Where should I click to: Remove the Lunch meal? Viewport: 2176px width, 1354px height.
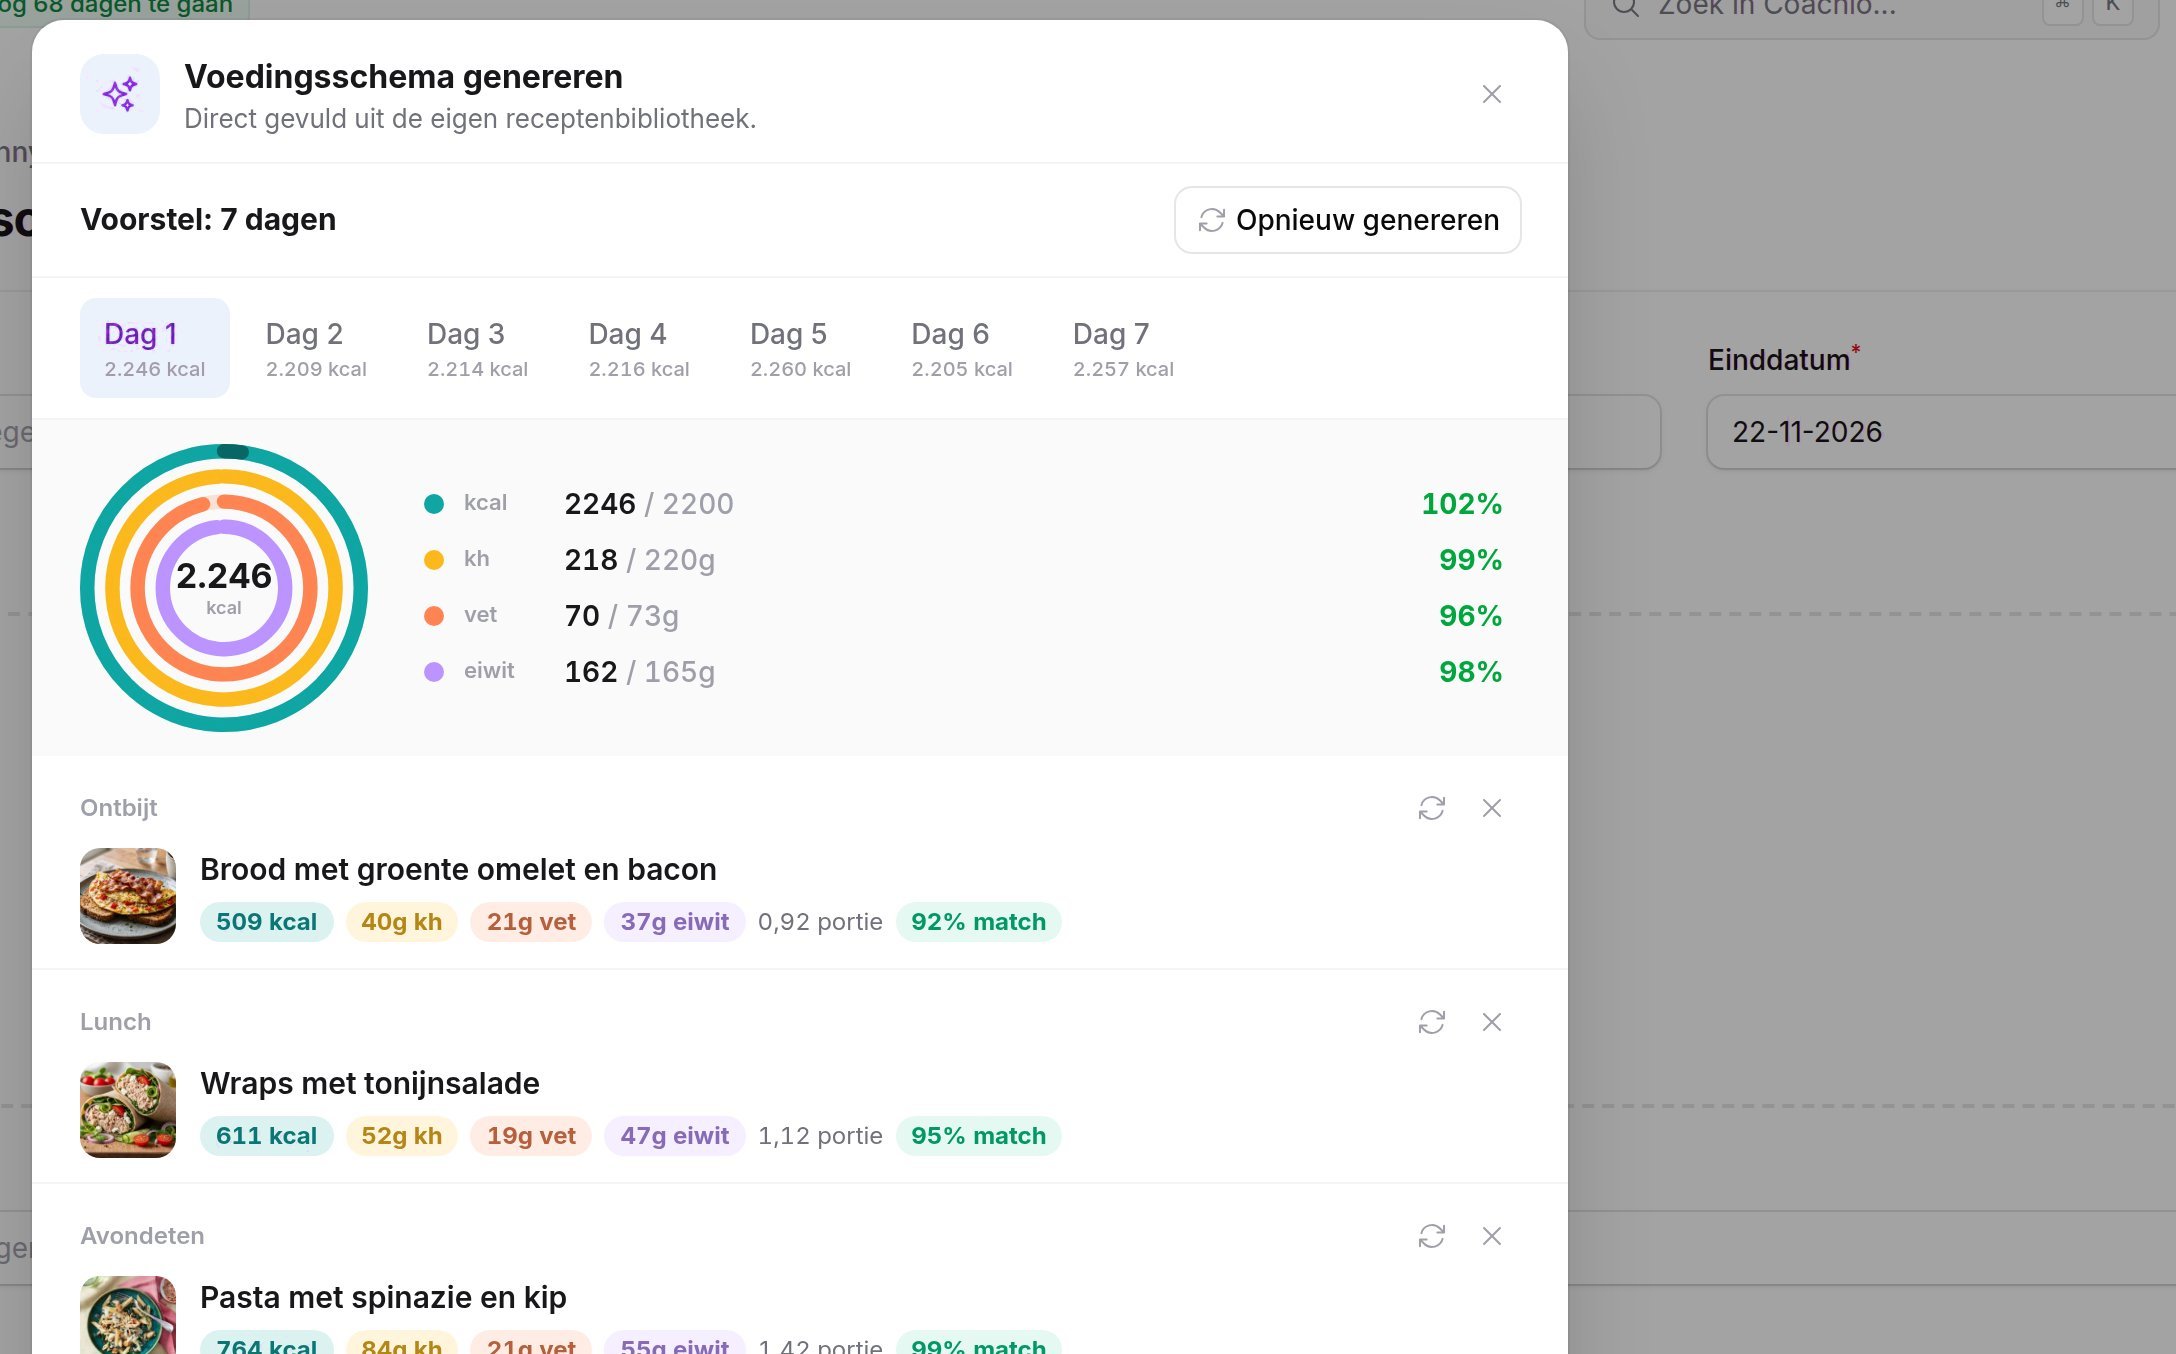coord(1491,1022)
